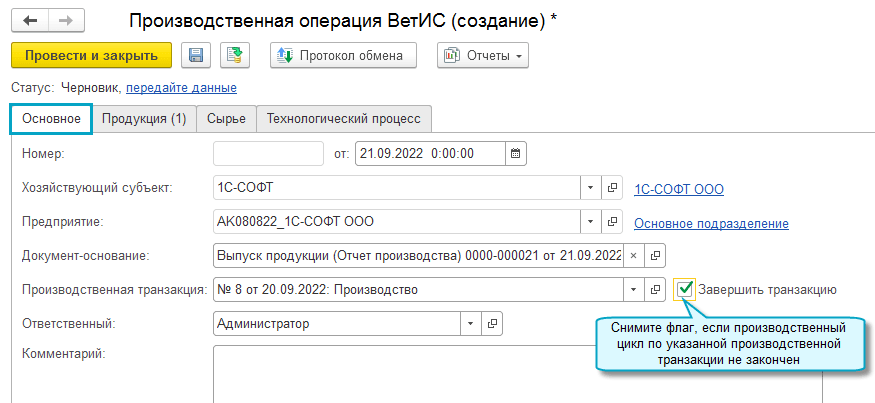Viewport: 875px width, 403px height.
Task: Go back with the left arrow
Action: [x=30, y=20]
